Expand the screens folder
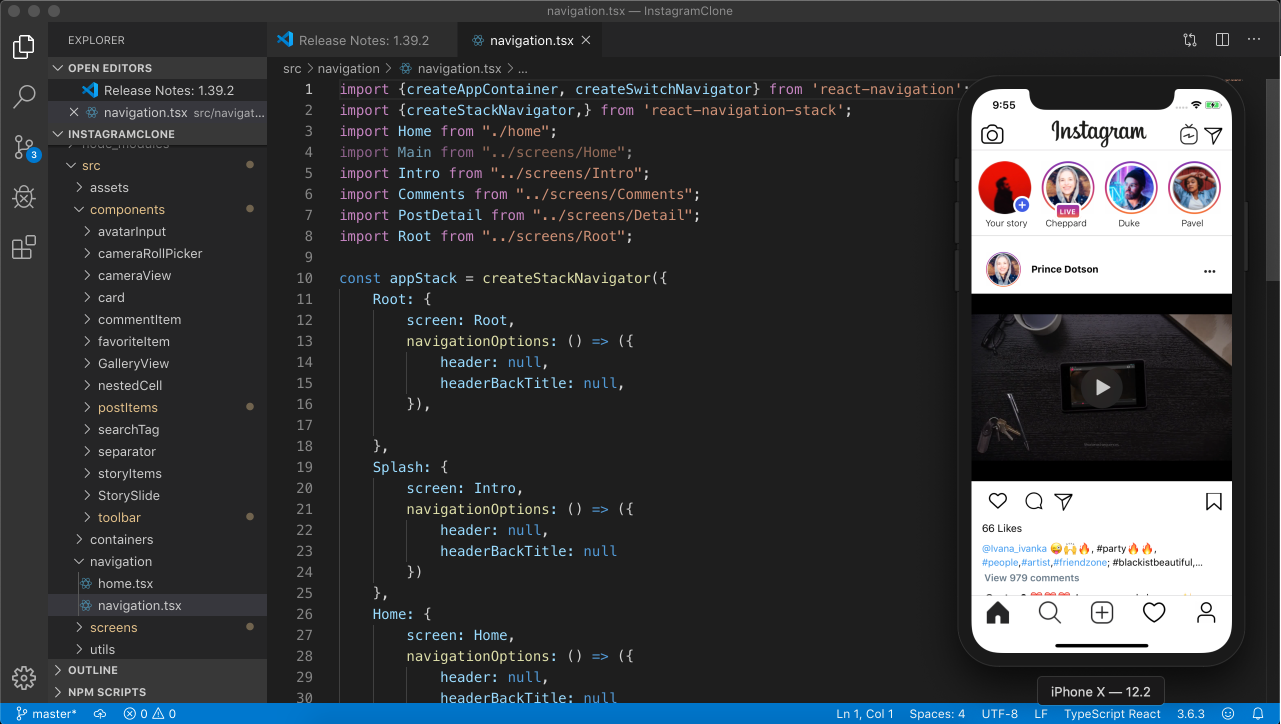The height and width of the screenshot is (724, 1281). (x=113, y=627)
